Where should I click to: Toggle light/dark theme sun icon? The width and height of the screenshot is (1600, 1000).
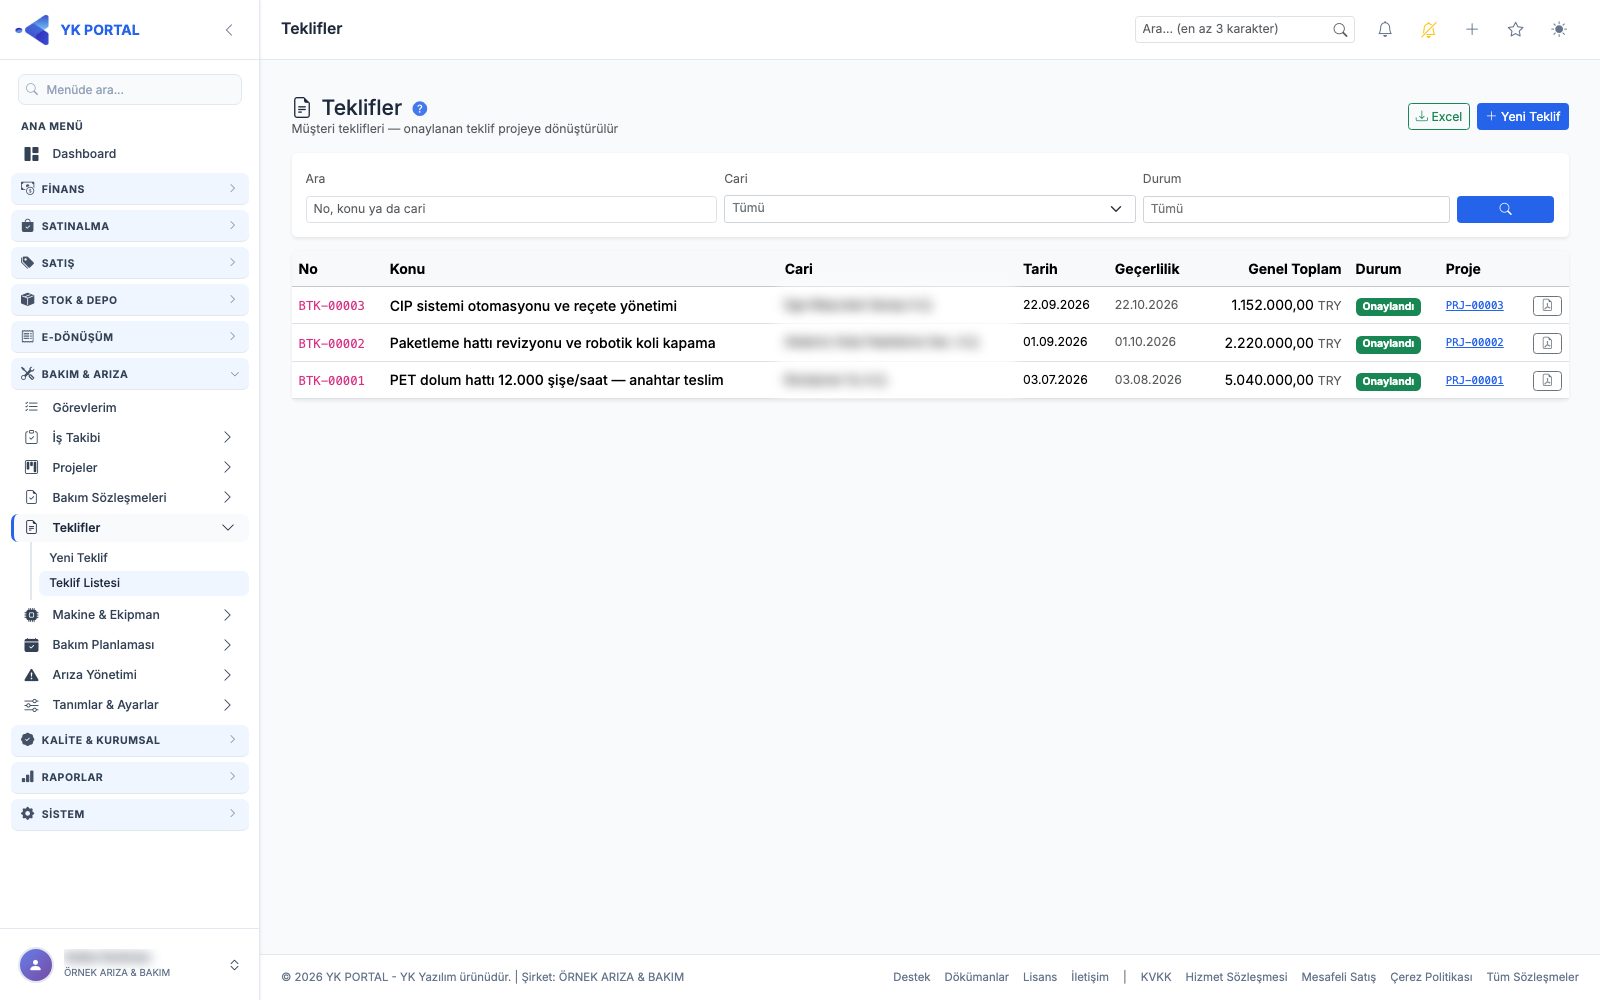1559,30
